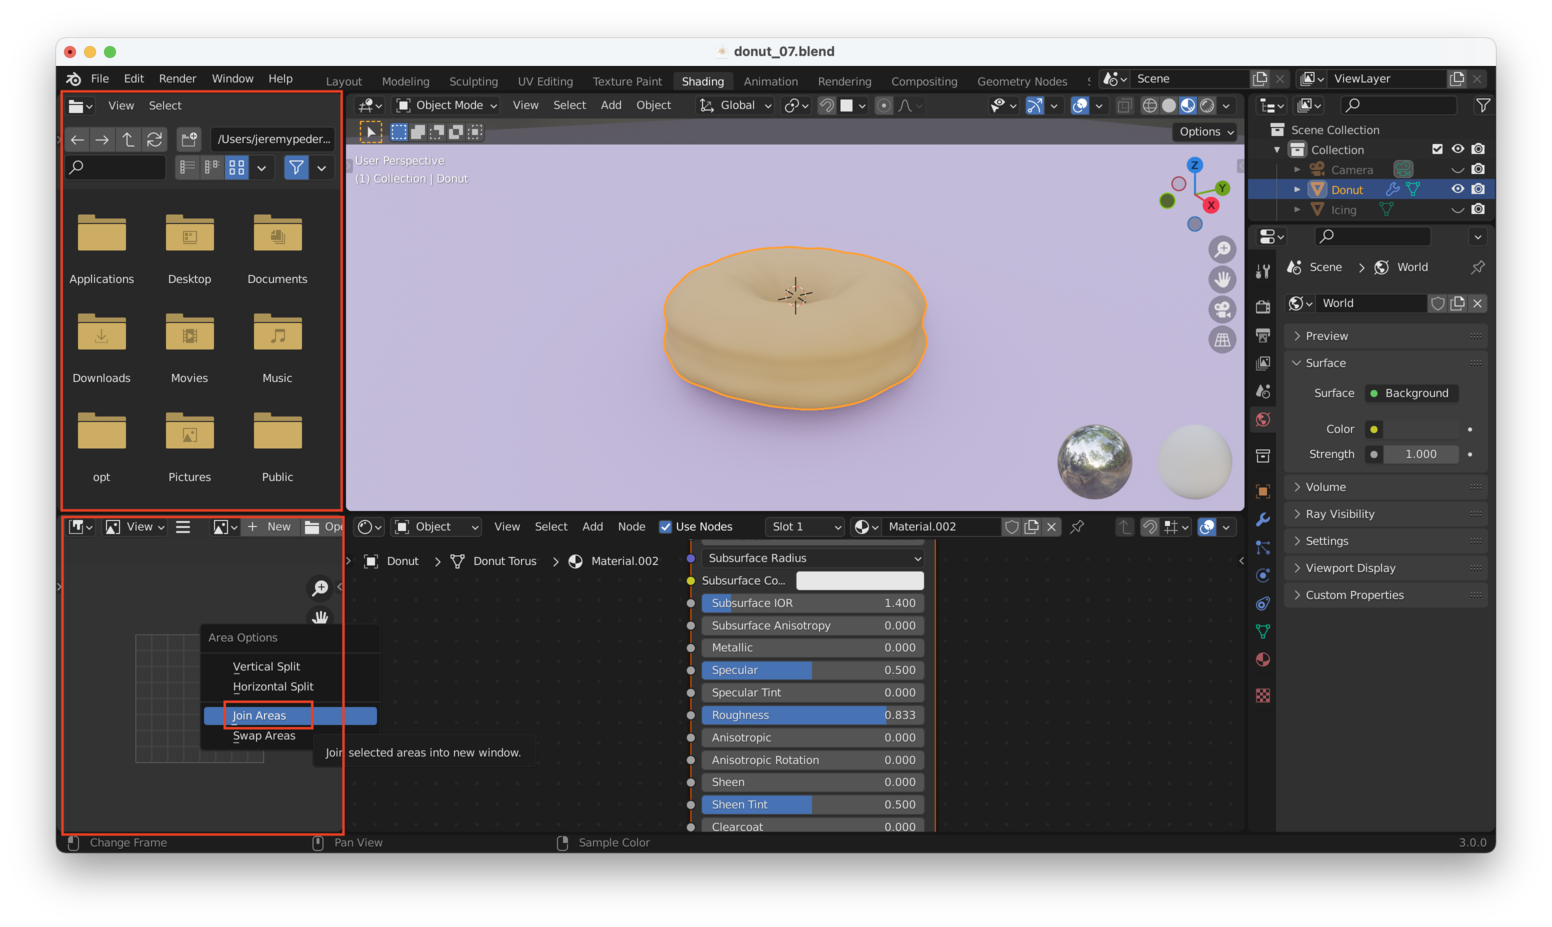Viewport: 1552px width, 927px height.
Task: Click the Background surface shader button
Action: pyautogui.click(x=1415, y=393)
